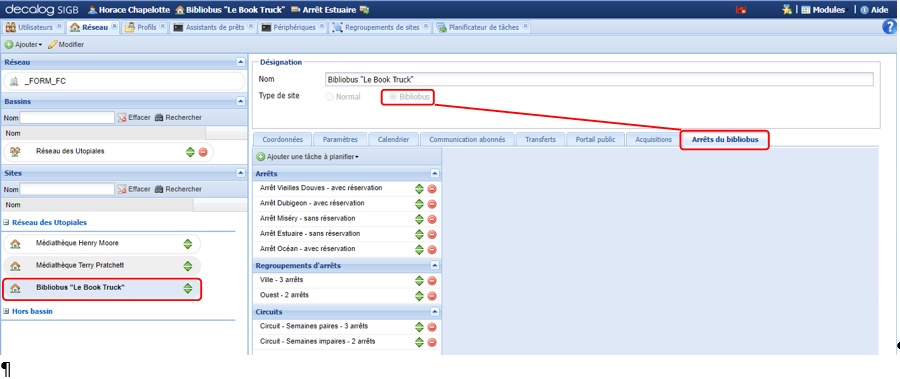Close the Réseau tab

(114, 26)
